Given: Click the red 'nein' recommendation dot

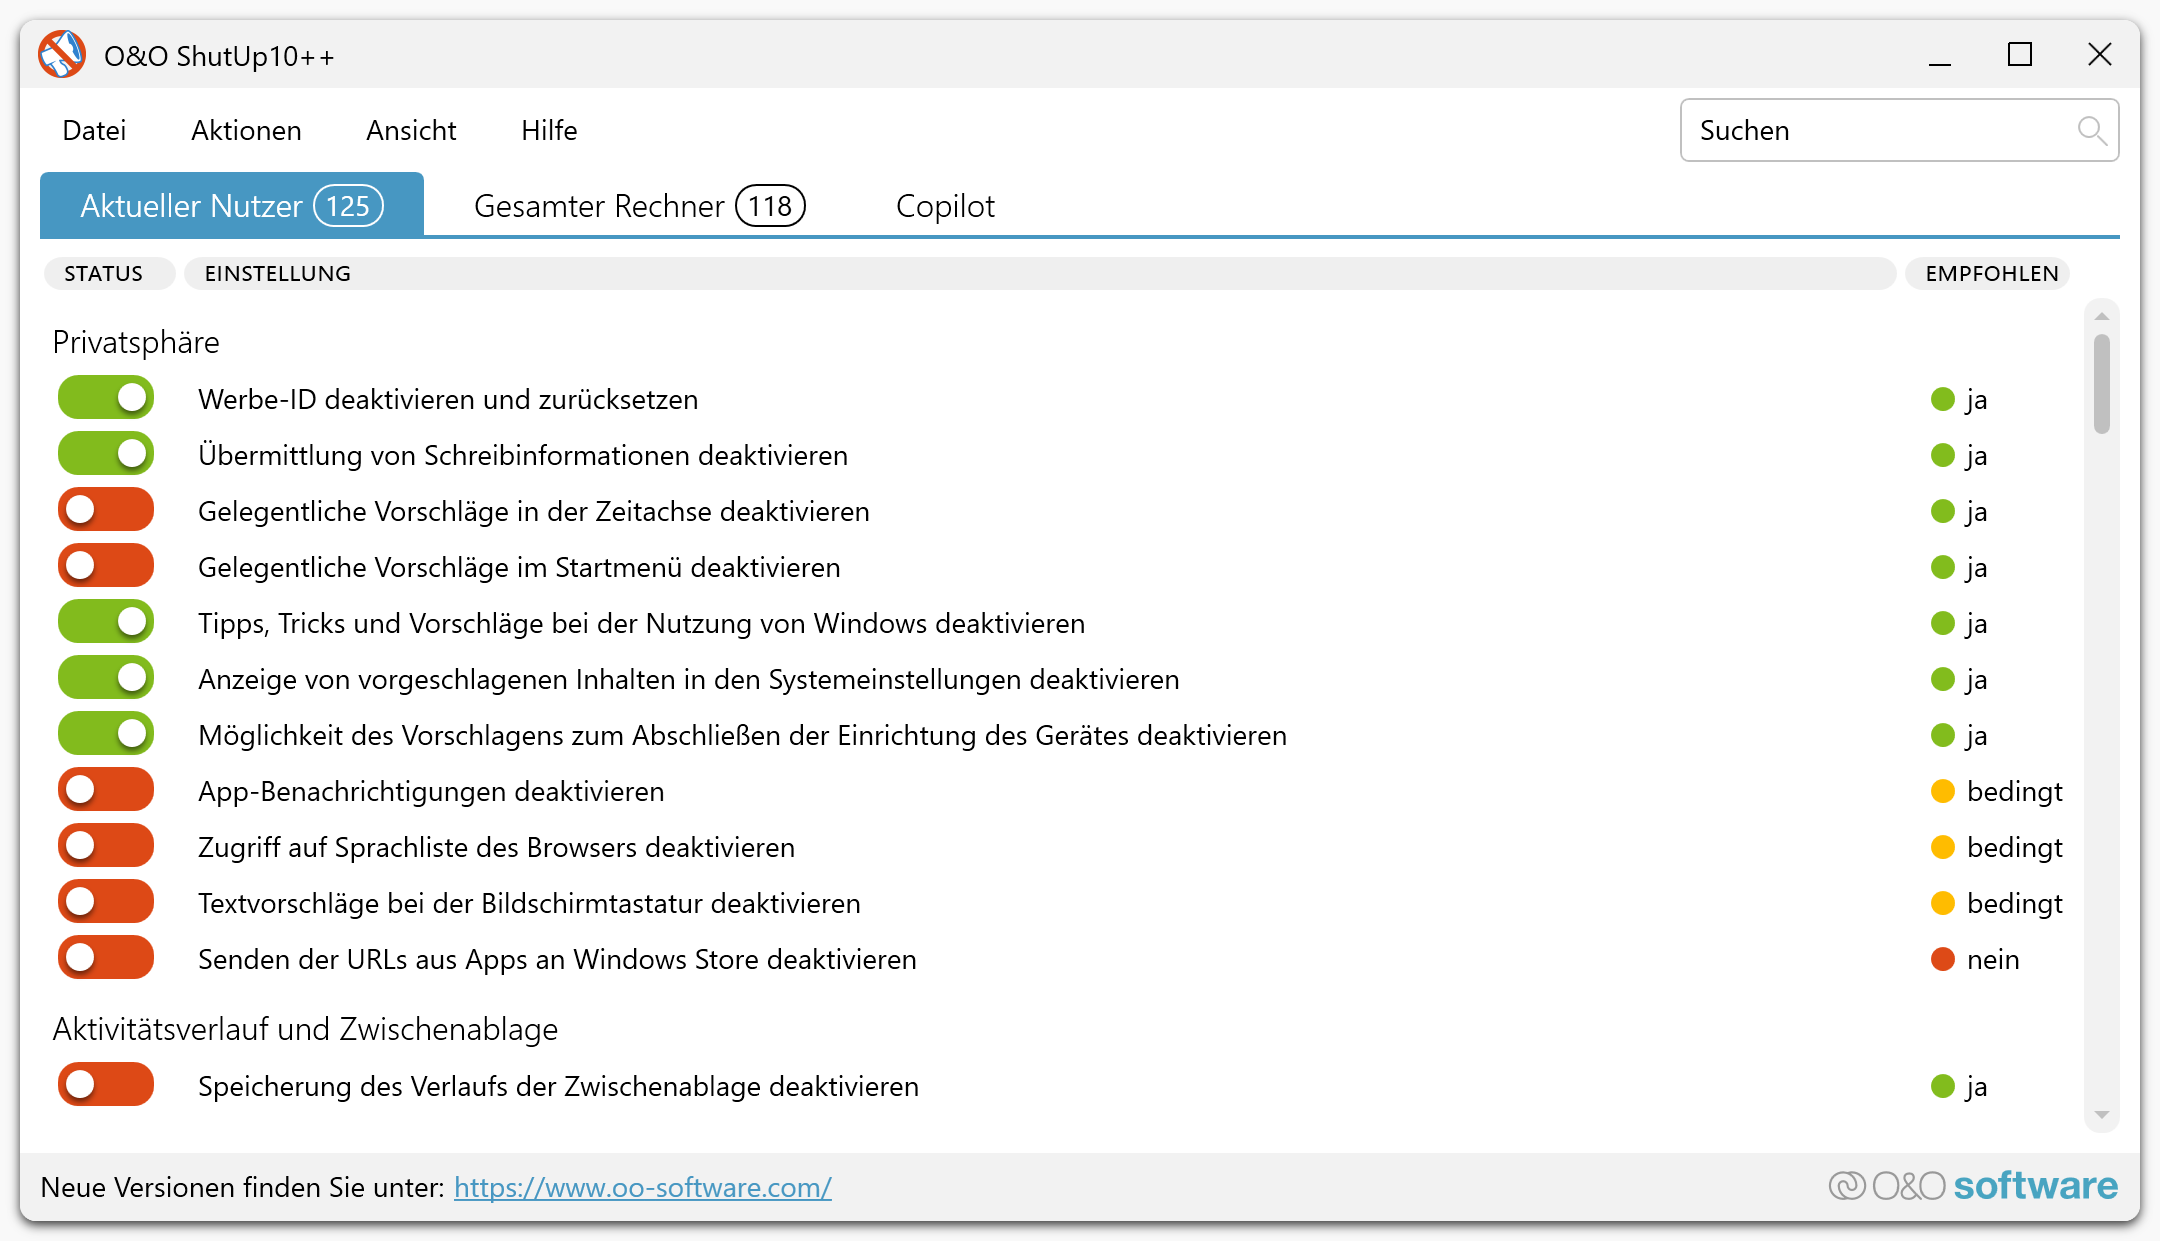Looking at the screenshot, I should pyautogui.click(x=1942, y=960).
